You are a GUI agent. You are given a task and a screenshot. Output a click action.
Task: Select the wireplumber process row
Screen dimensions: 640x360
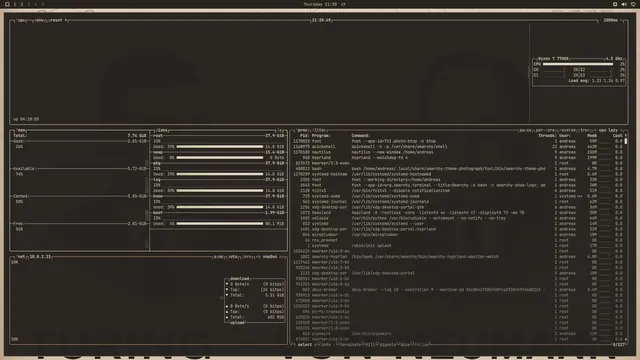pyautogui.click(x=458, y=235)
